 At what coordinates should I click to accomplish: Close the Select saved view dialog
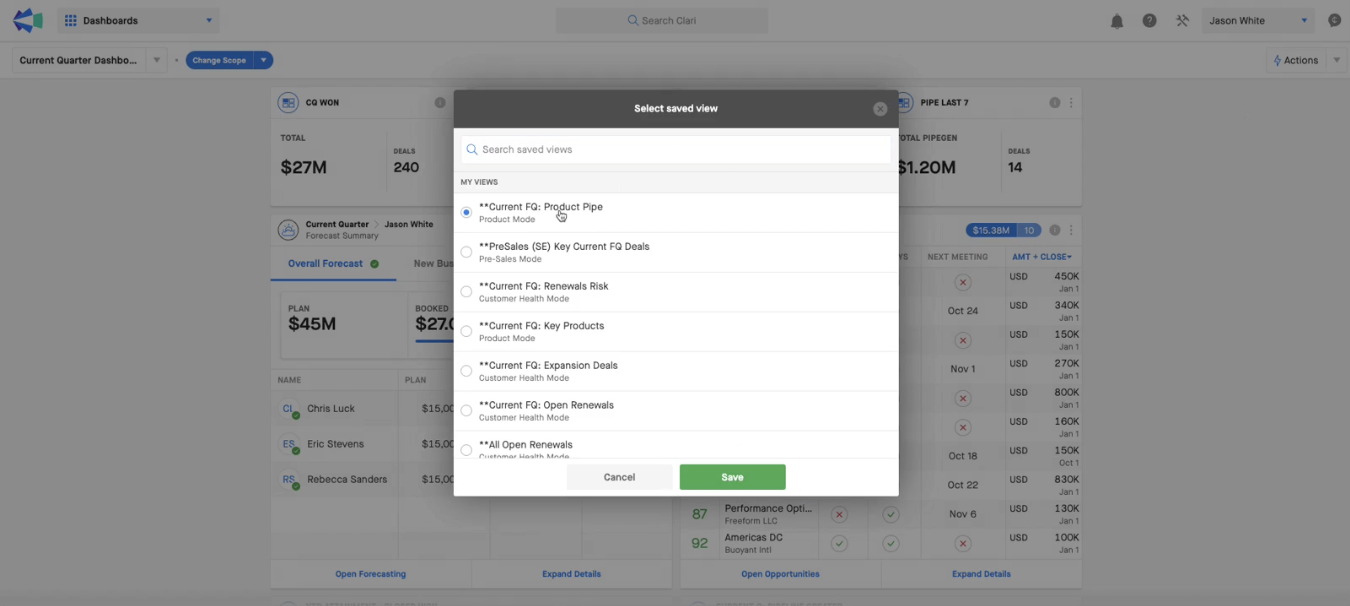[x=880, y=109]
